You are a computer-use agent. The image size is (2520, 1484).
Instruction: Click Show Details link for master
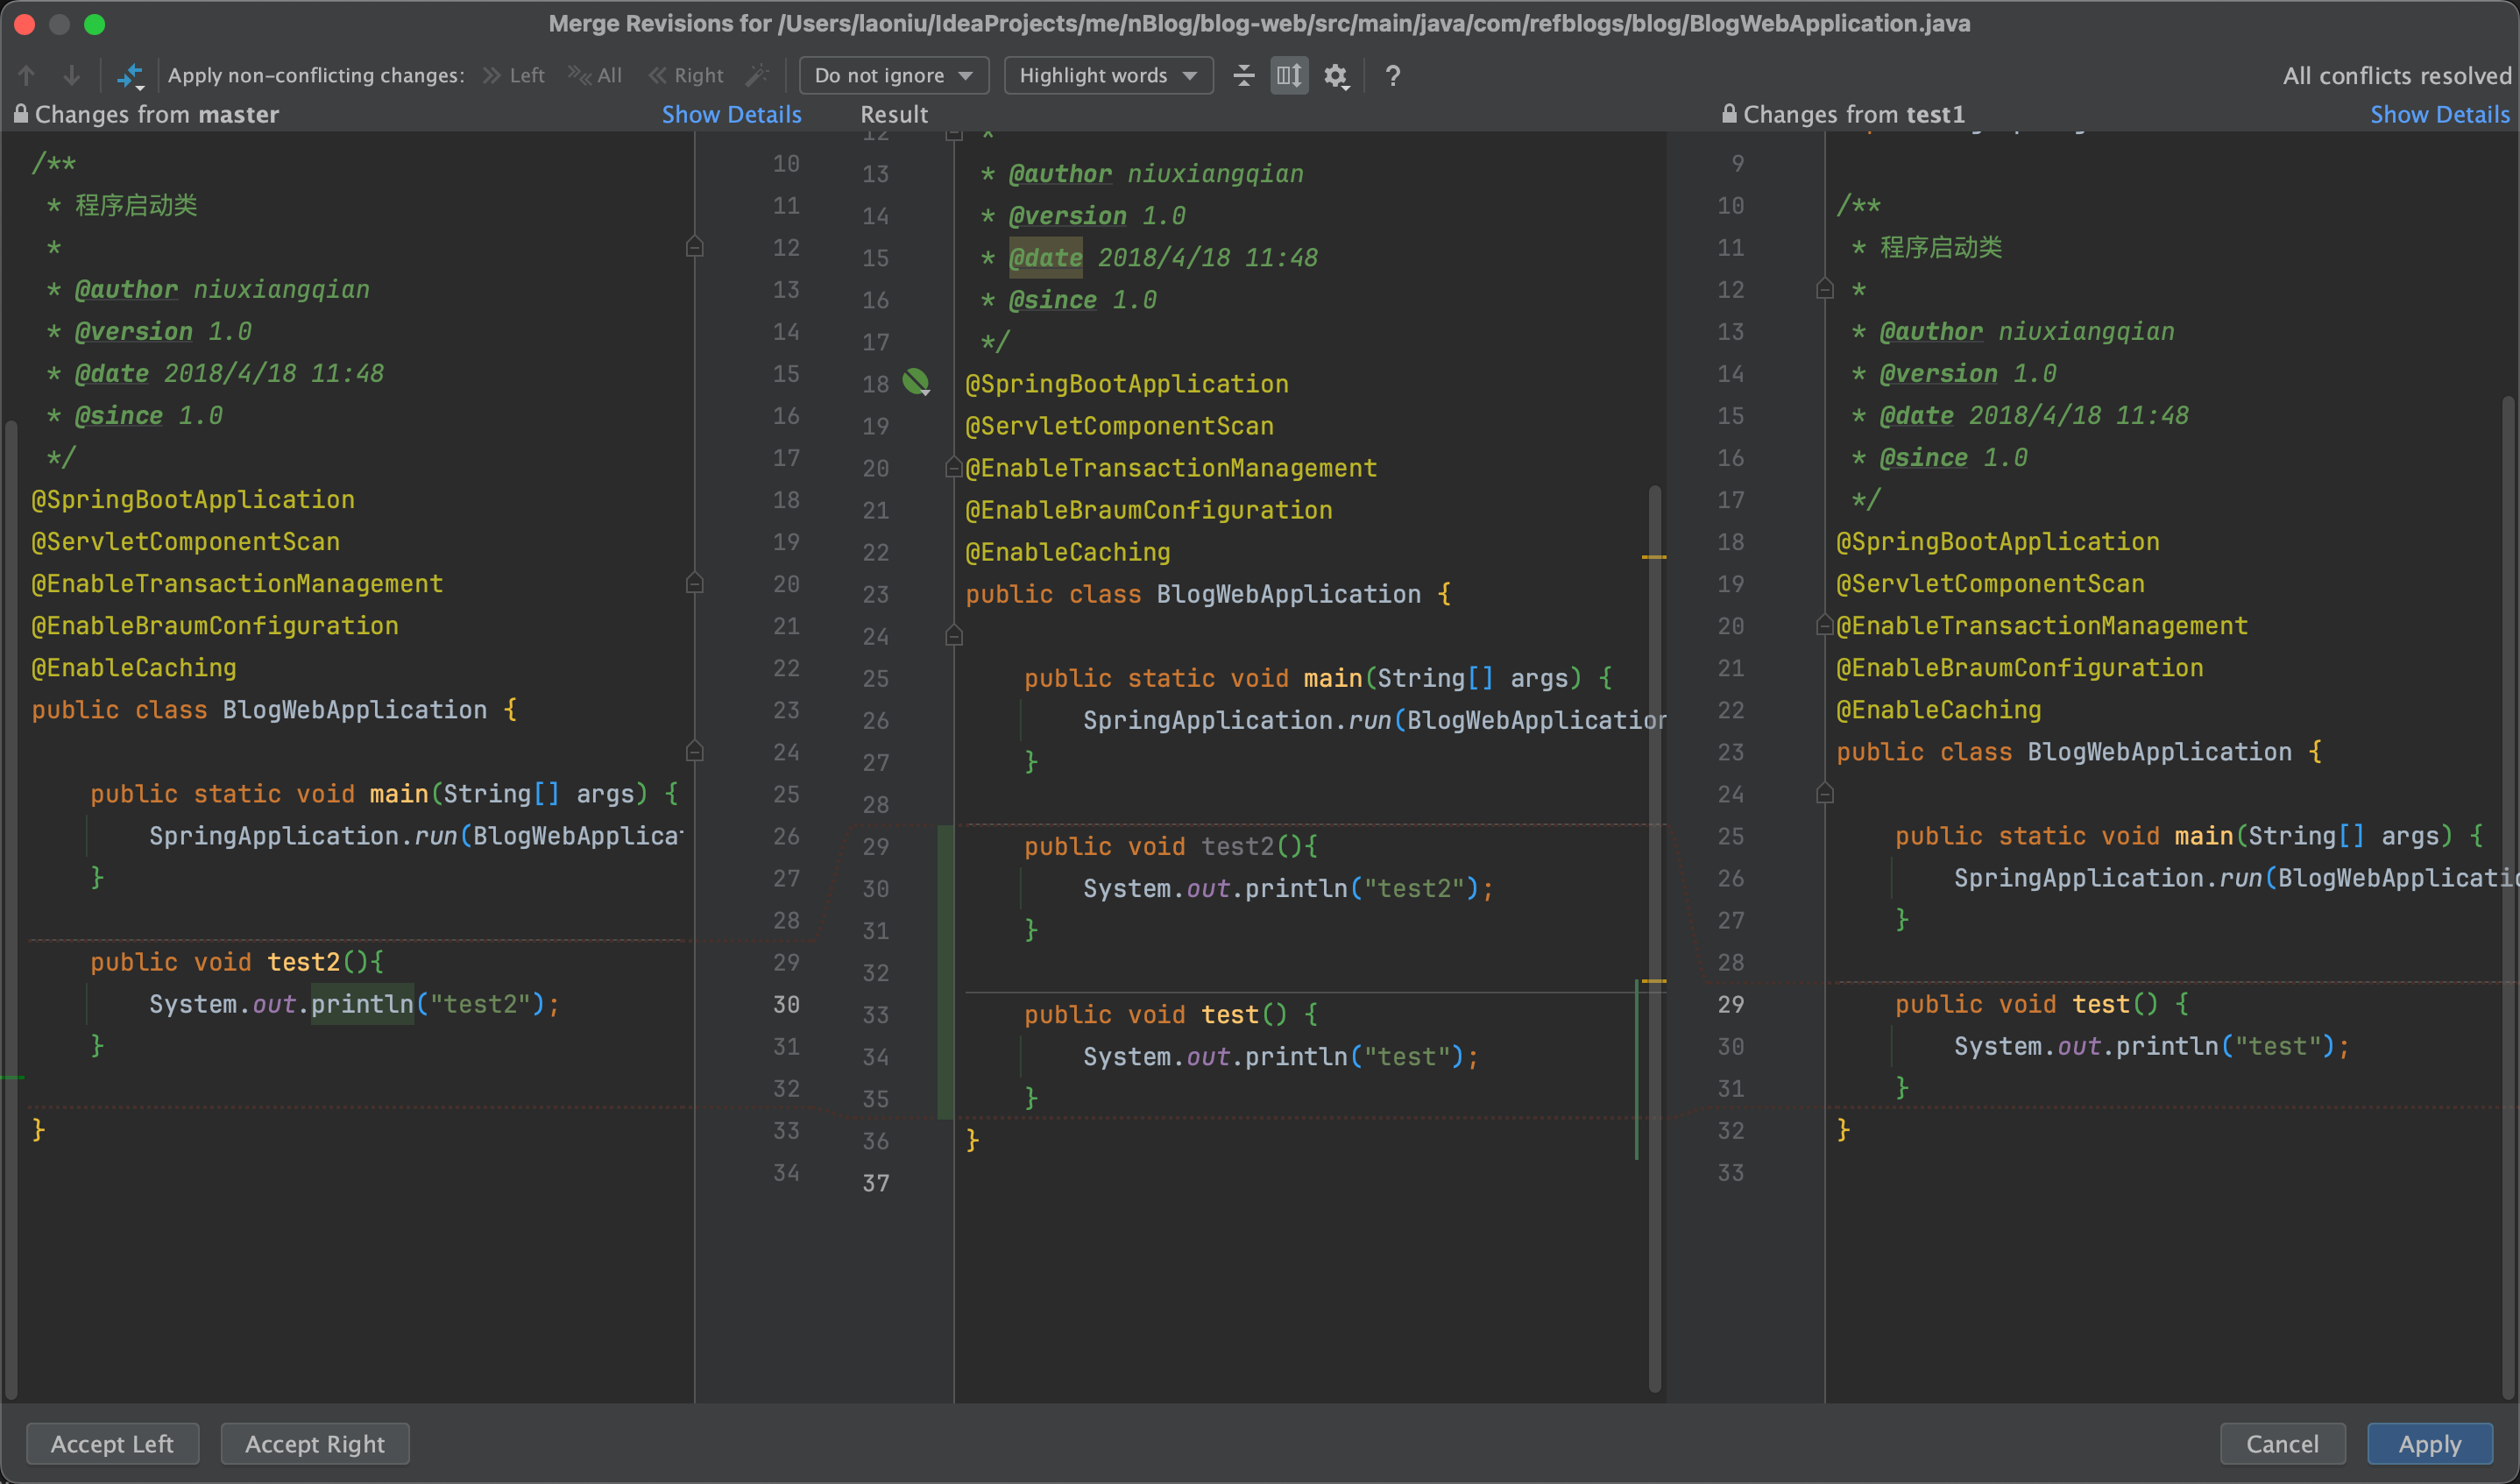731,114
